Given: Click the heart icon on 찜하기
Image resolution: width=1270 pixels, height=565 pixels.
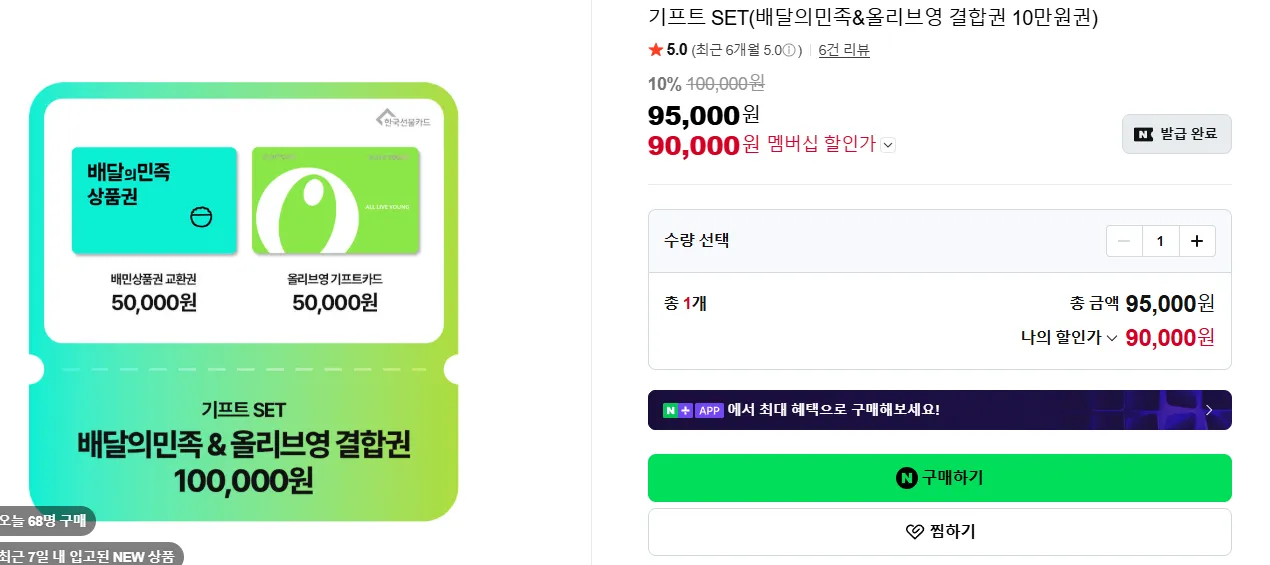Looking at the screenshot, I should (x=914, y=532).
